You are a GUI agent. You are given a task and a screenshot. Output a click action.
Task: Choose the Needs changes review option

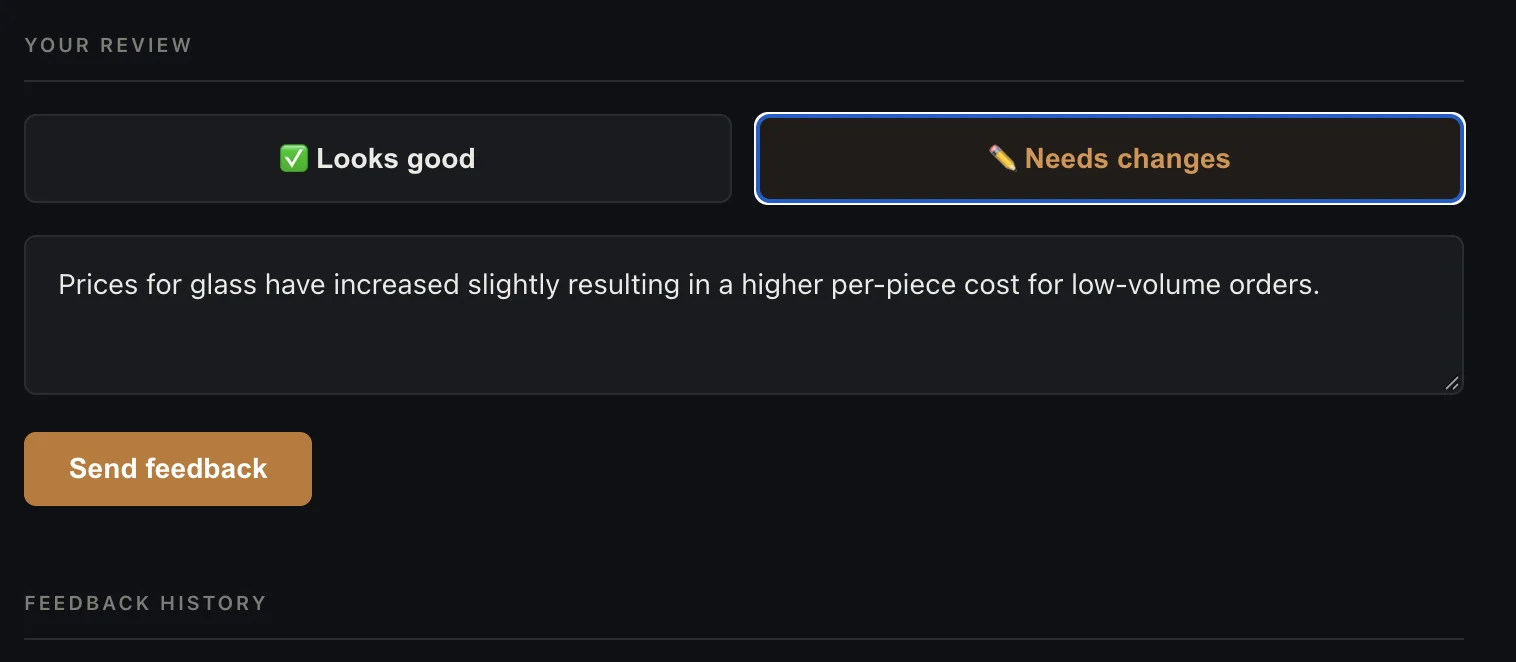(1110, 158)
